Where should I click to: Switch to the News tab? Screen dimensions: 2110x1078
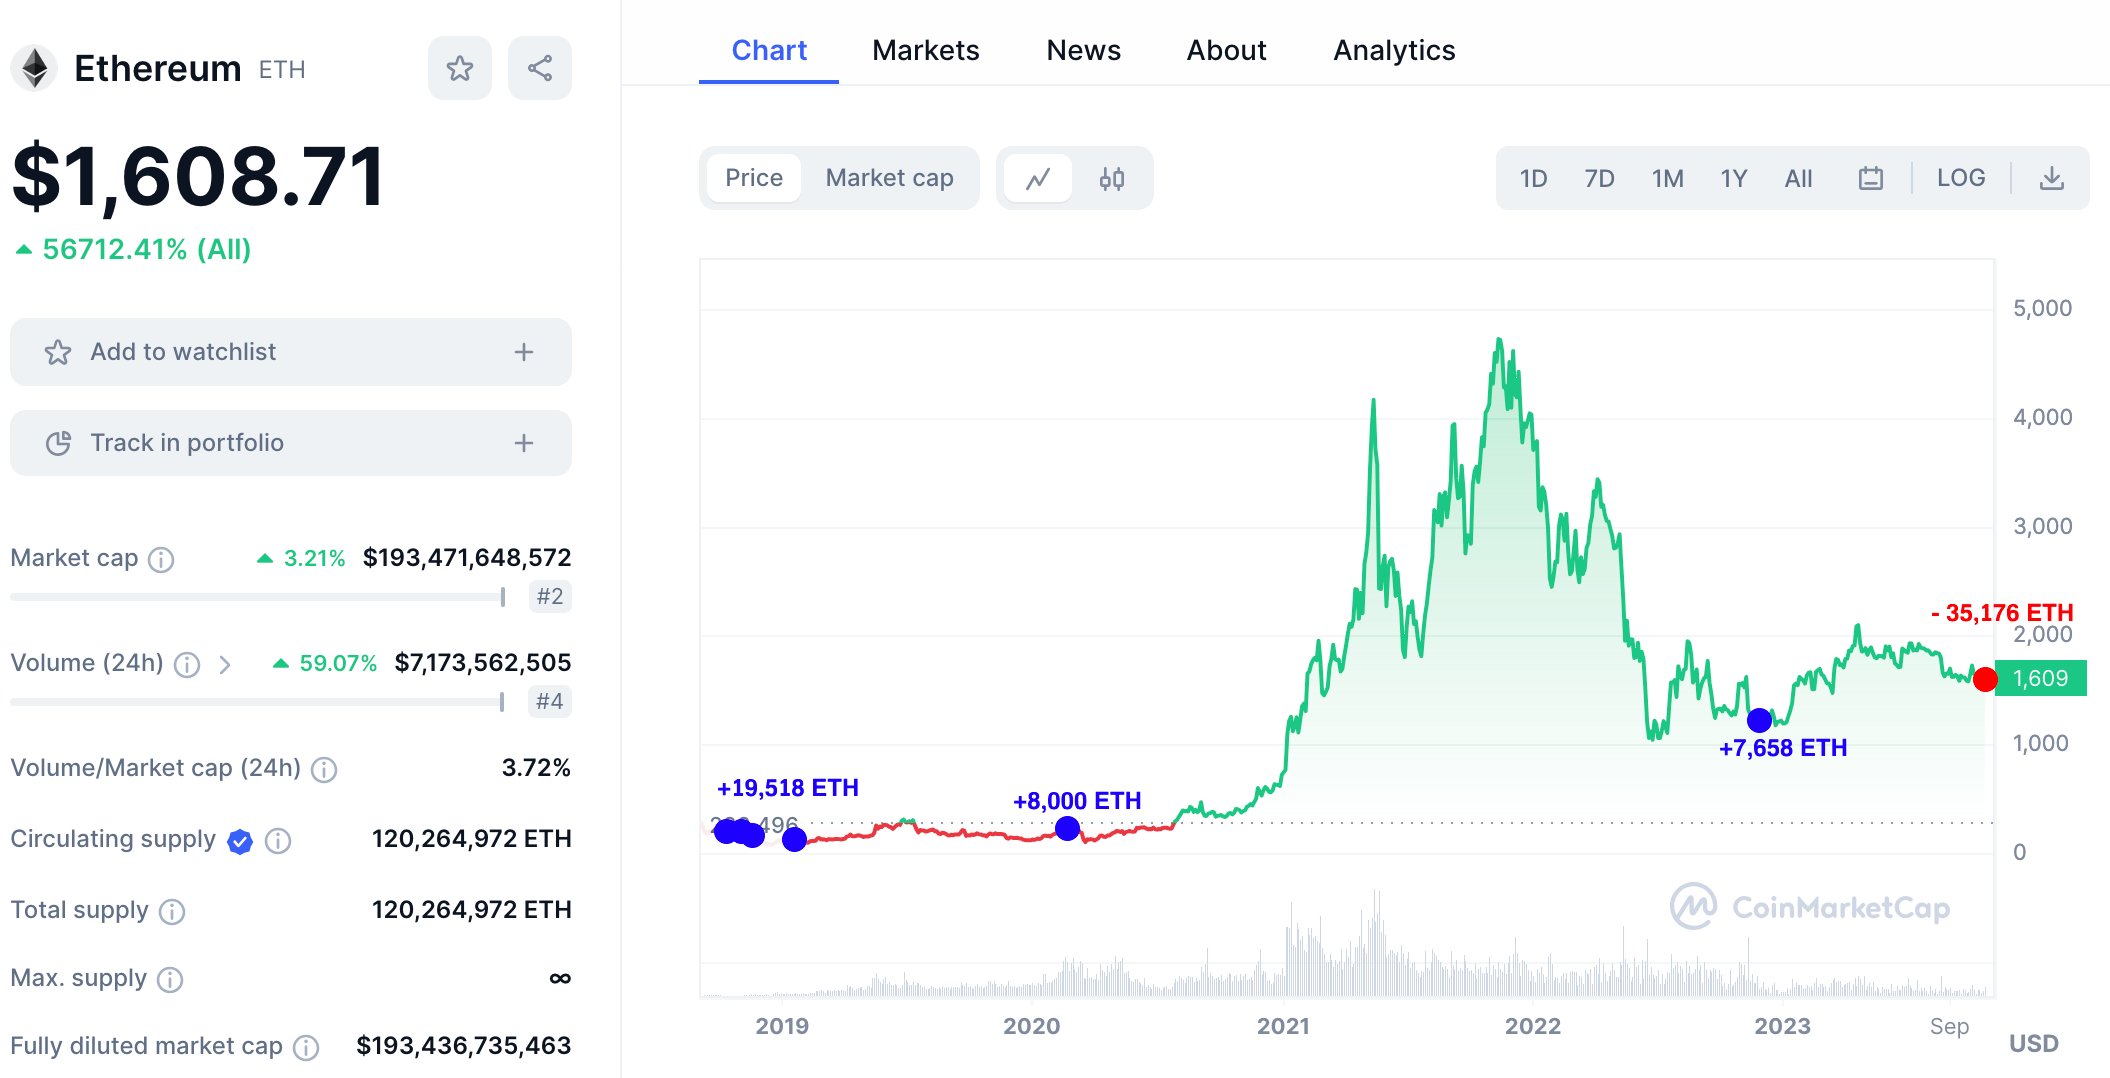pyautogui.click(x=1083, y=50)
